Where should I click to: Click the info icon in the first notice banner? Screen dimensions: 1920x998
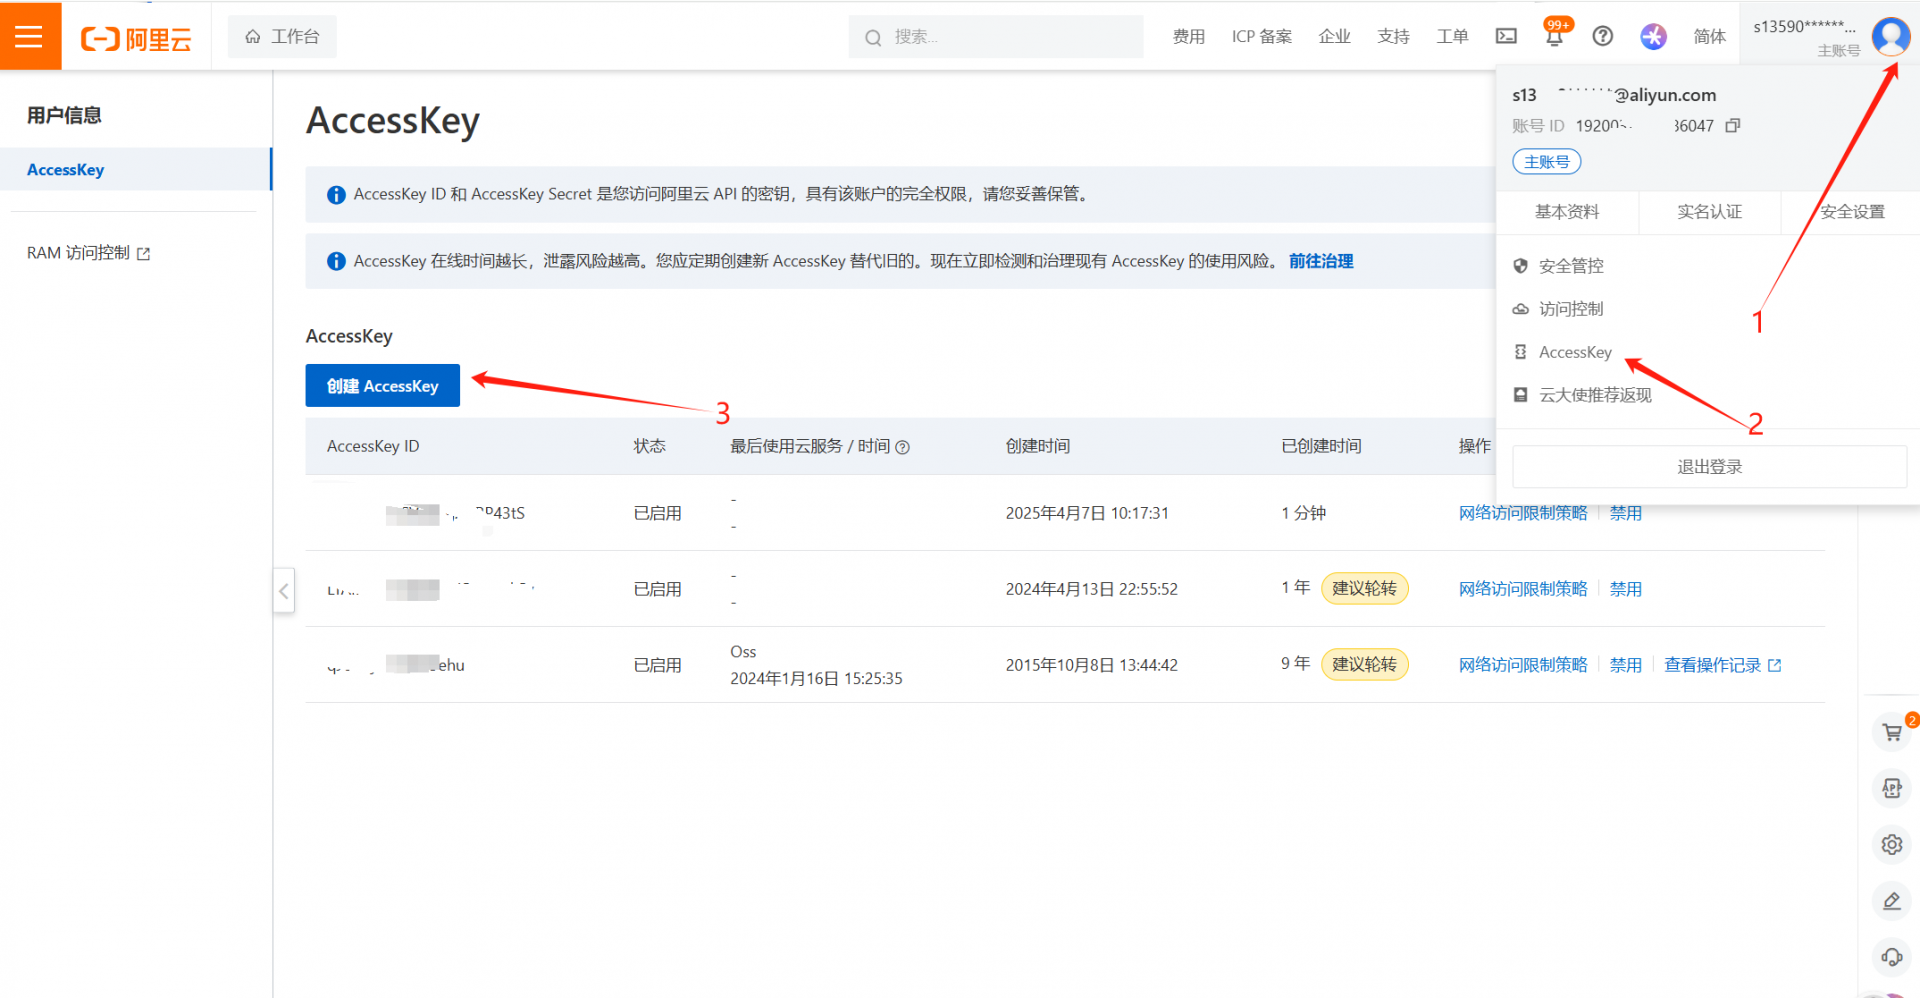coord(337,195)
